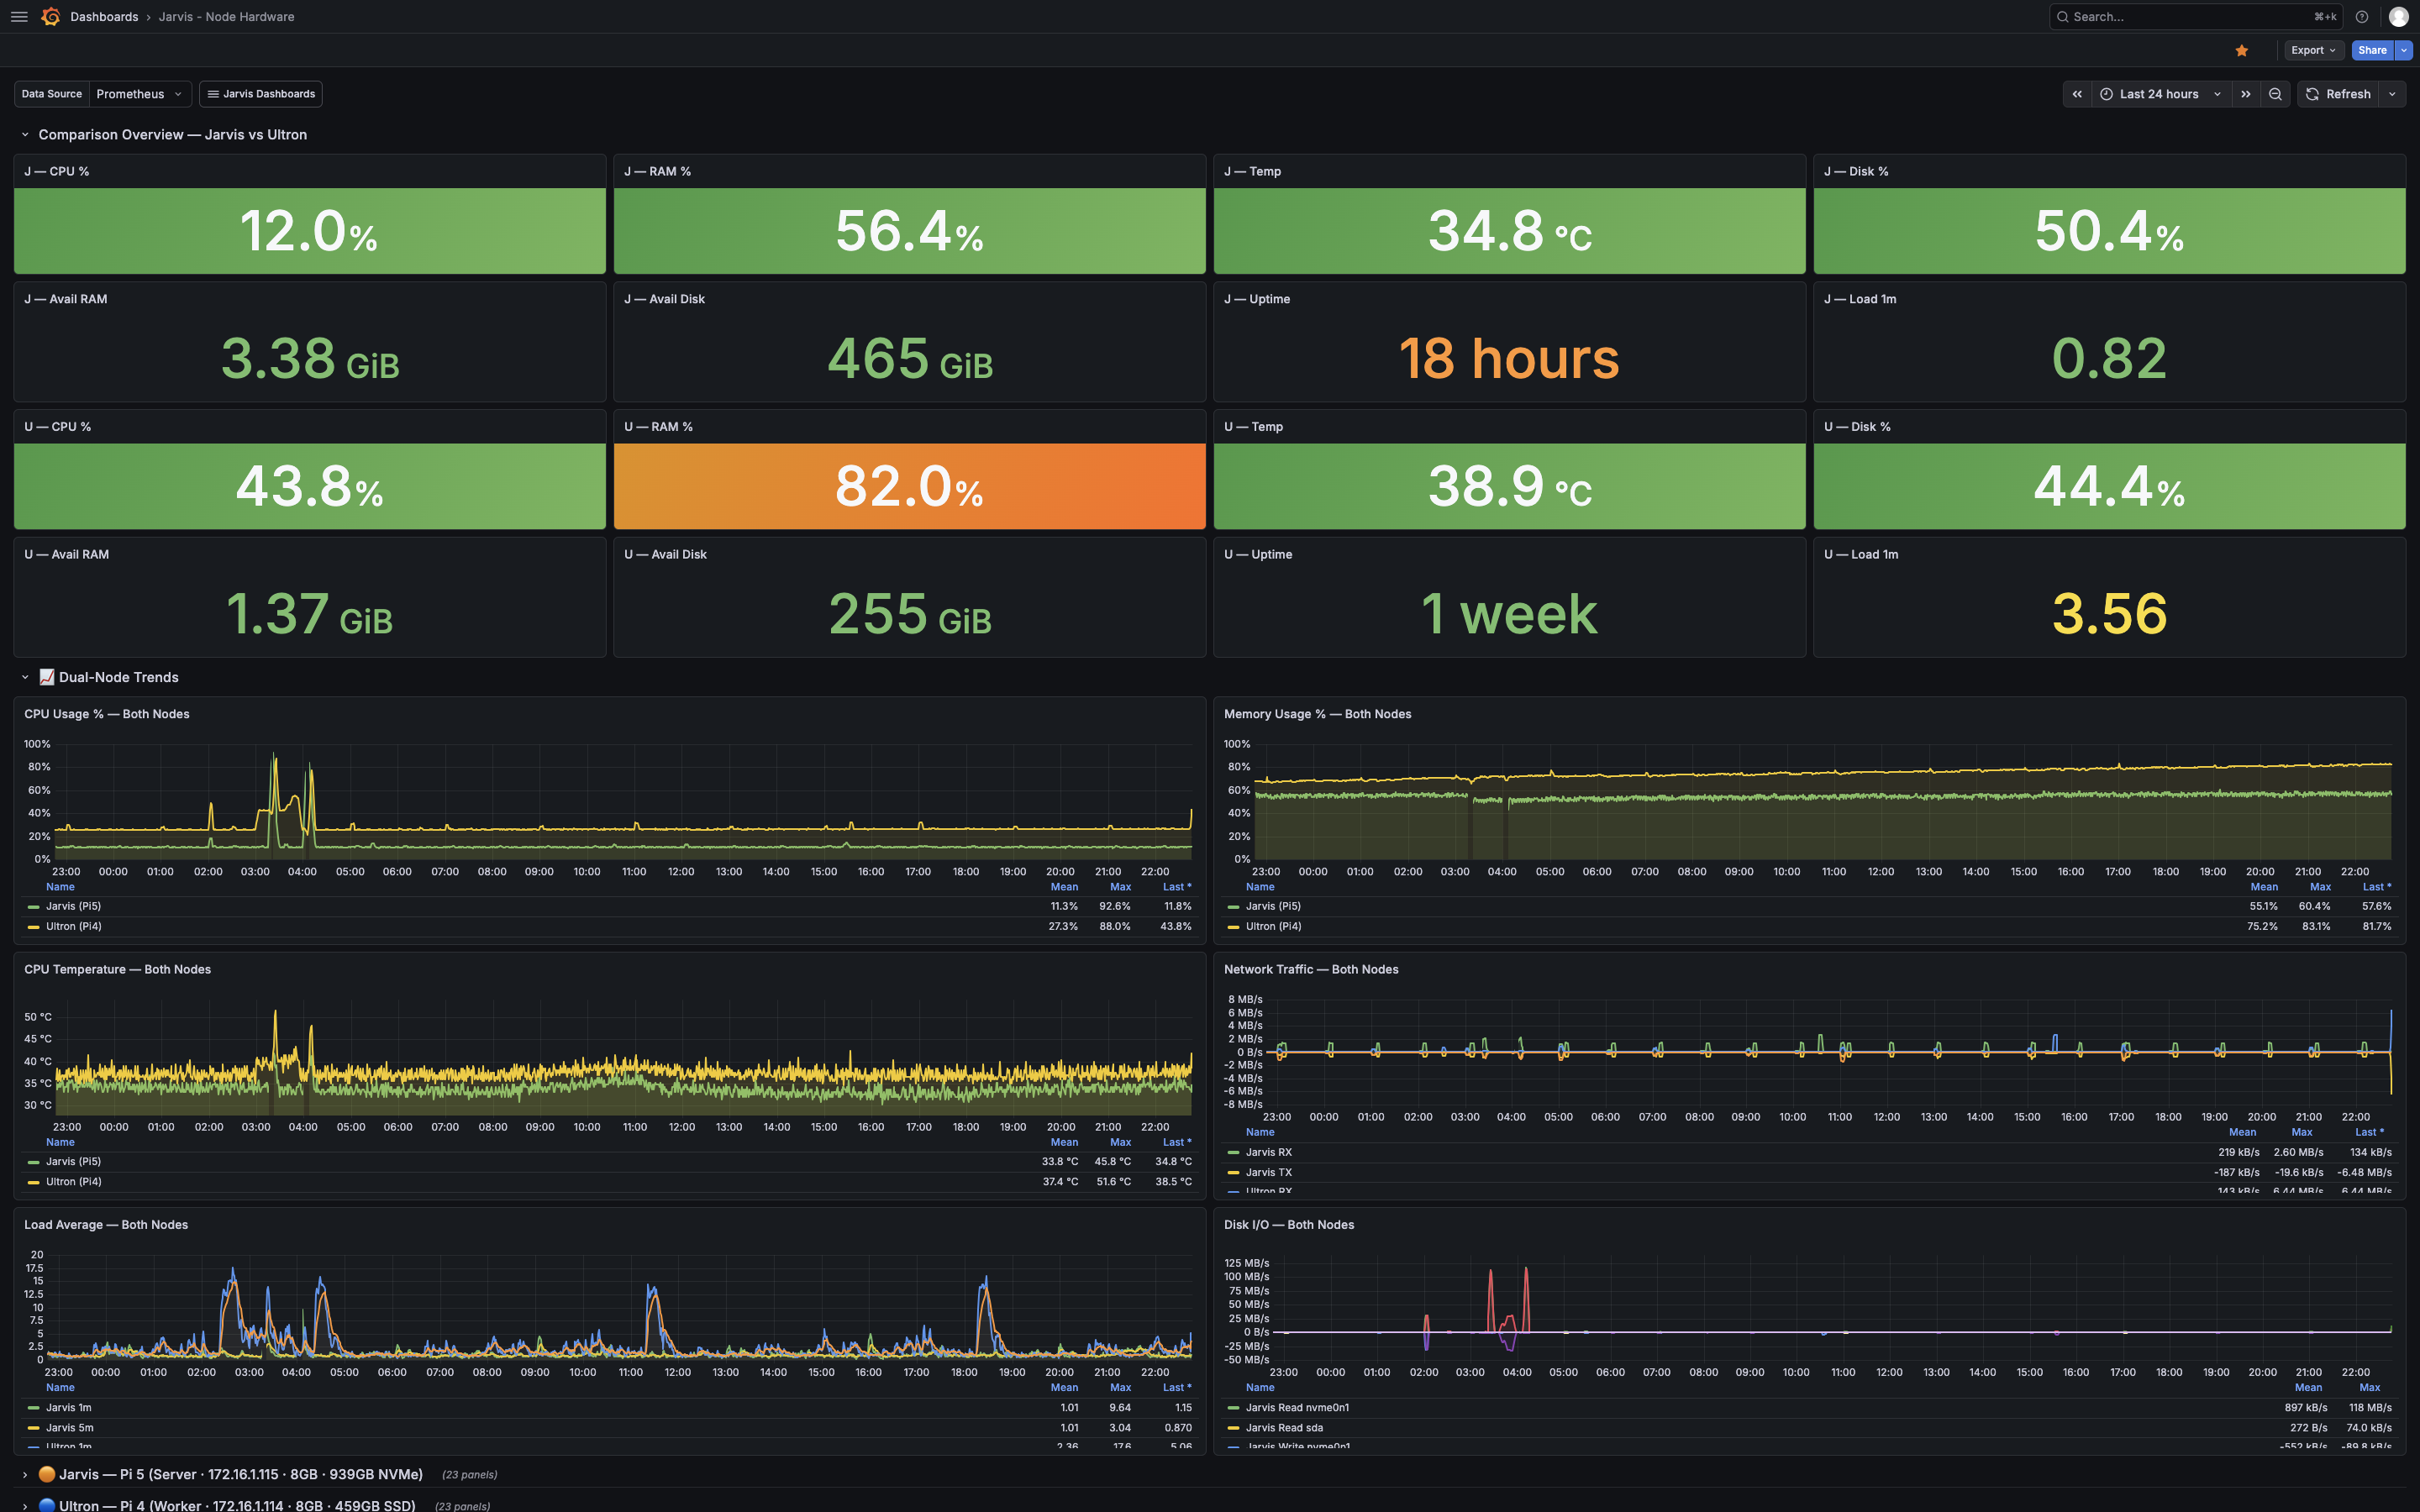Viewport: 2420px width, 1512px height.
Task: Toggle Jarvis (Pi5) series in CPU Temperature legend
Action: click(x=73, y=1161)
